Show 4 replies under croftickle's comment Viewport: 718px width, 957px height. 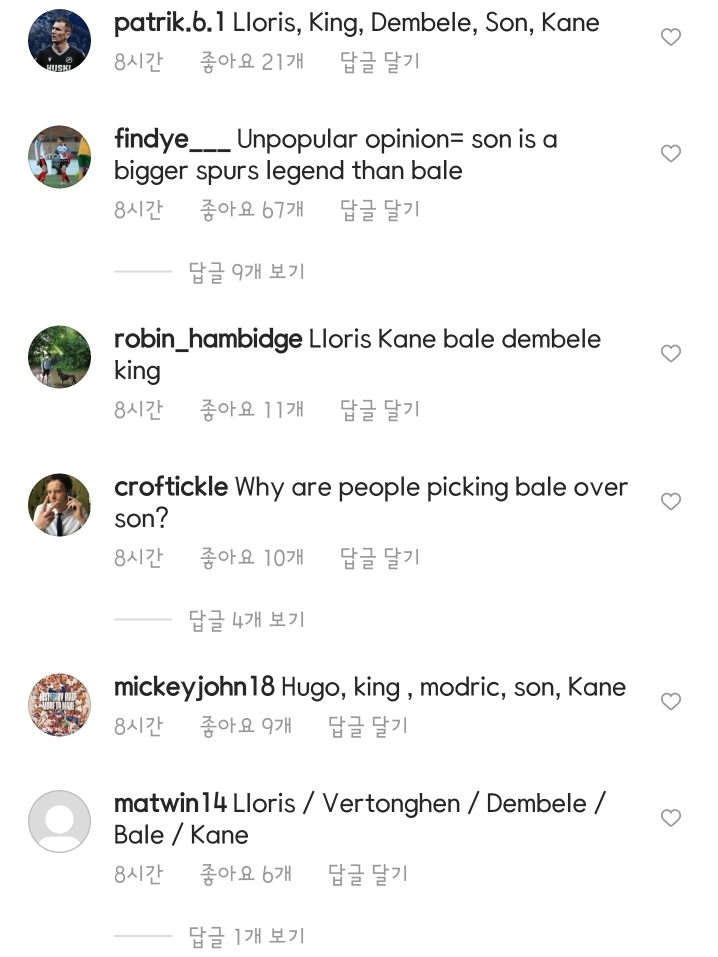point(246,620)
